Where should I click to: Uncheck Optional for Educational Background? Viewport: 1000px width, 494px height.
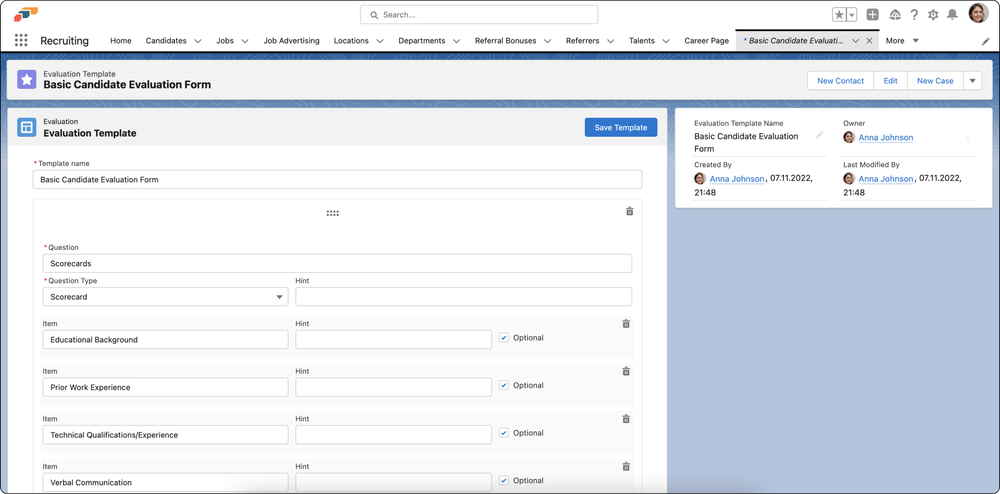[x=503, y=338]
